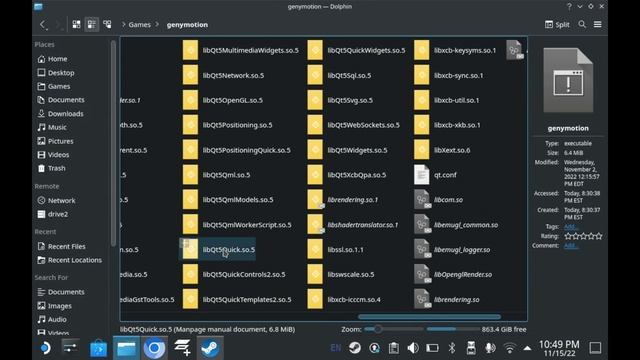Add tags in information panel

pos(570,227)
